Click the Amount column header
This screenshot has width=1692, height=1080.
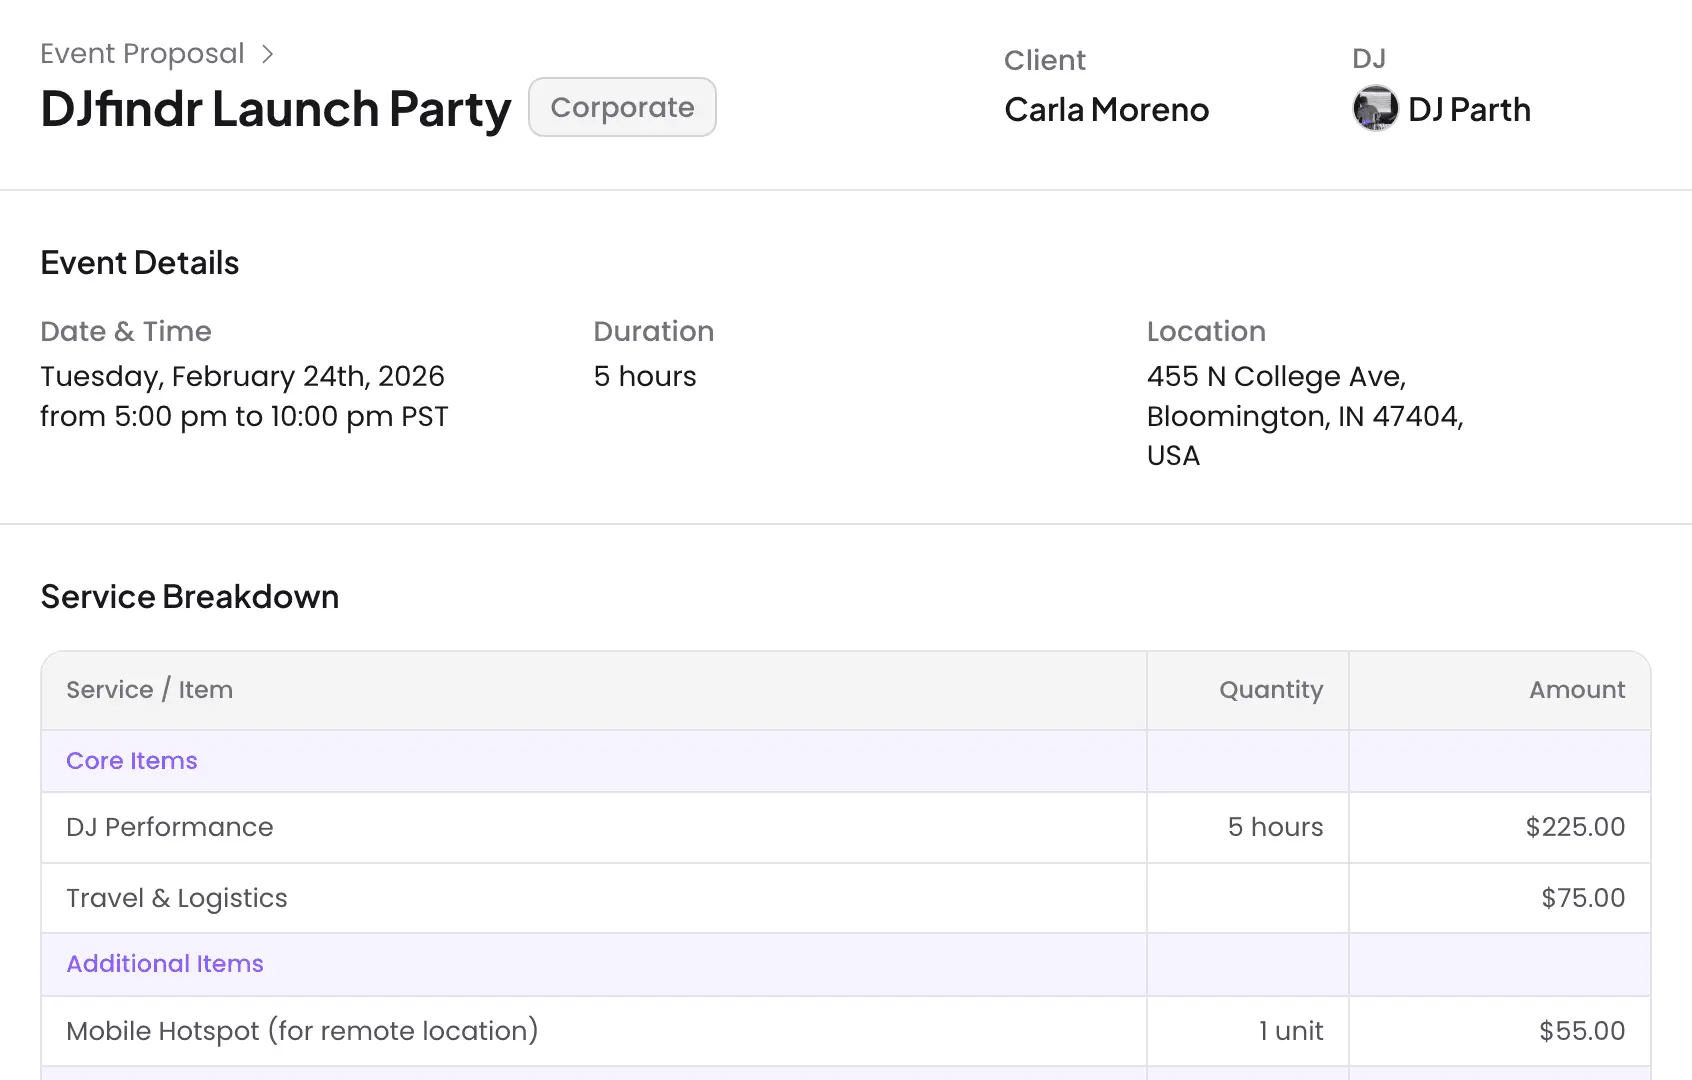tap(1577, 690)
